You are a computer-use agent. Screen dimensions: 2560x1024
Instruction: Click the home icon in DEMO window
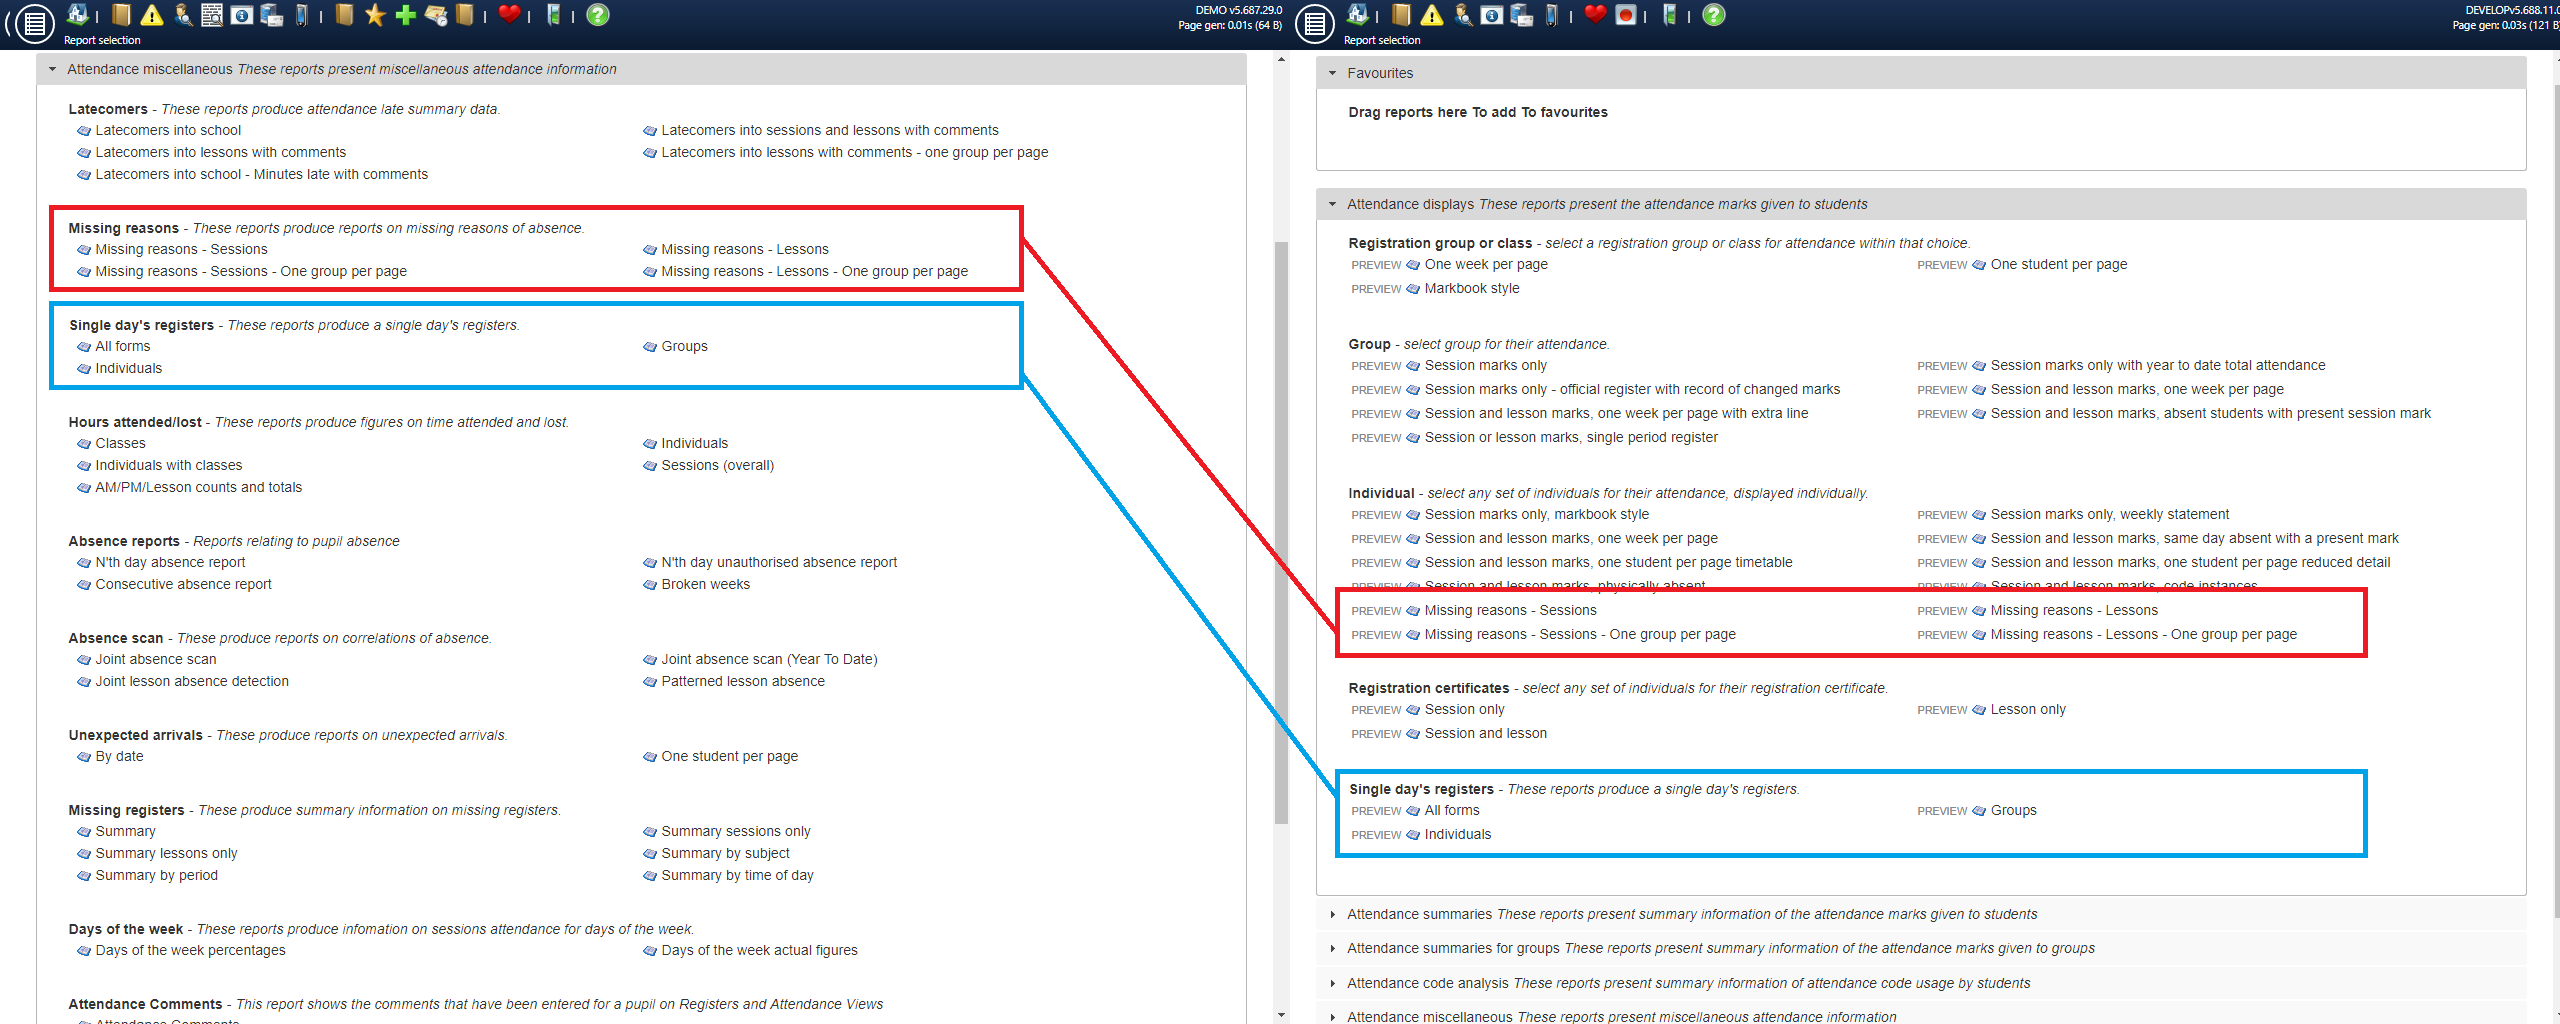tap(77, 14)
